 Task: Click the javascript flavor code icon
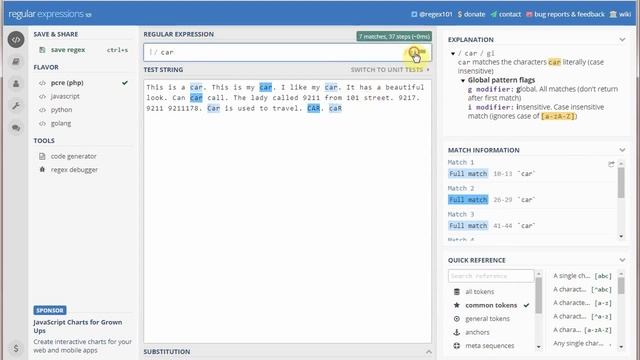[42, 96]
